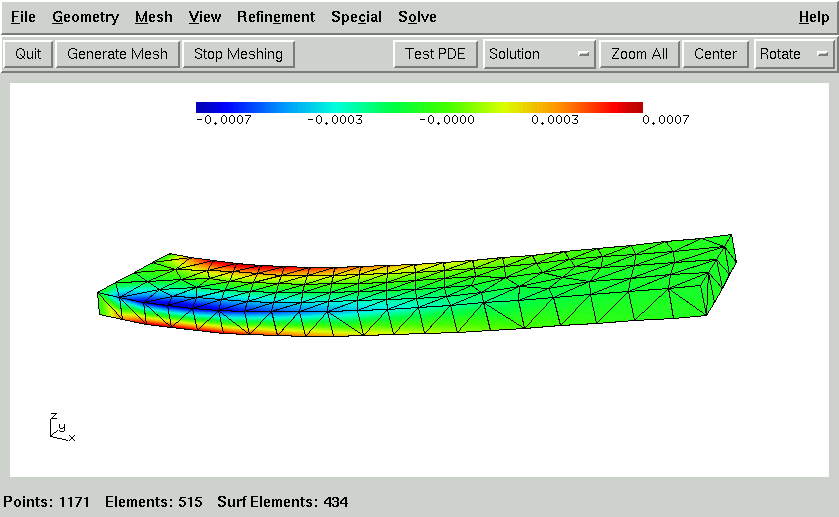
Task: Click the 'Elements: 515' status text
Action: point(154,502)
